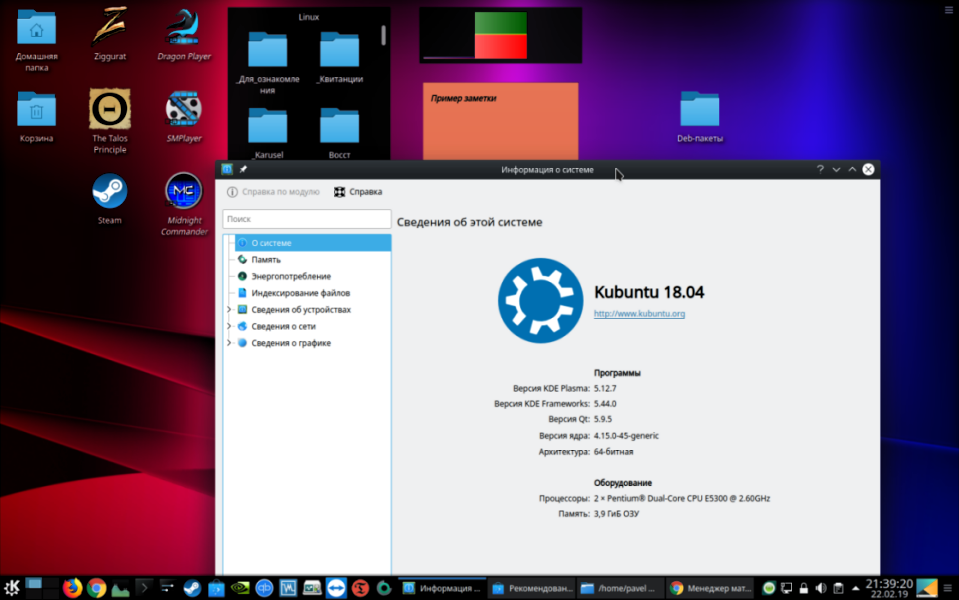Open the TeamViewer taskbar icon
The width and height of the screenshot is (959, 600).
[x=336, y=588]
